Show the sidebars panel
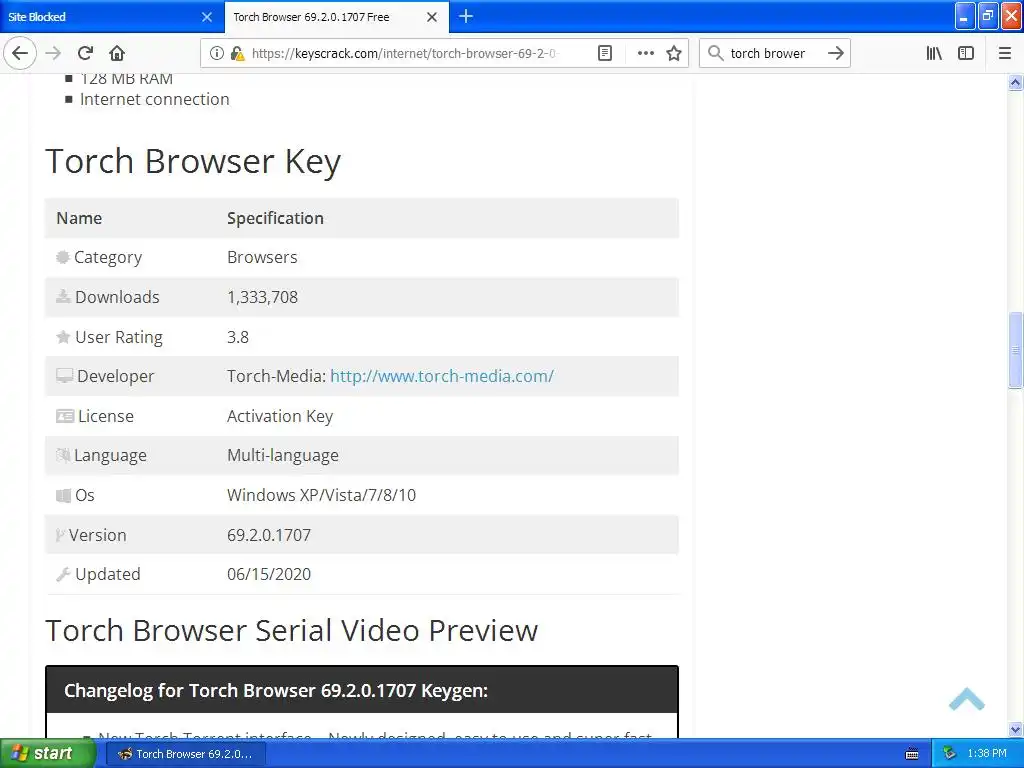Viewport: 1024px width, 768px height. (966, 53)
